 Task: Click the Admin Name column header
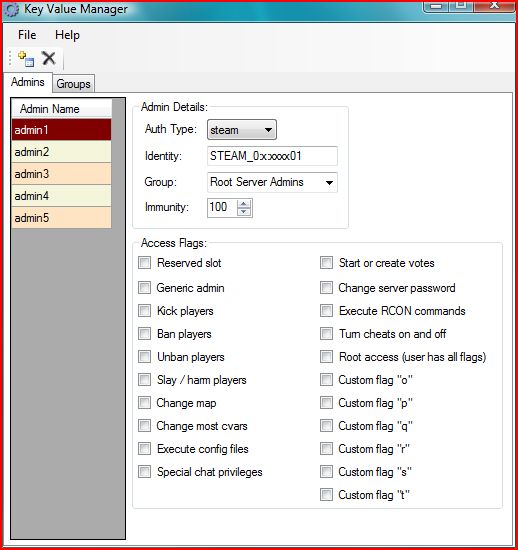pyautogui.click(x=61, y=108)
